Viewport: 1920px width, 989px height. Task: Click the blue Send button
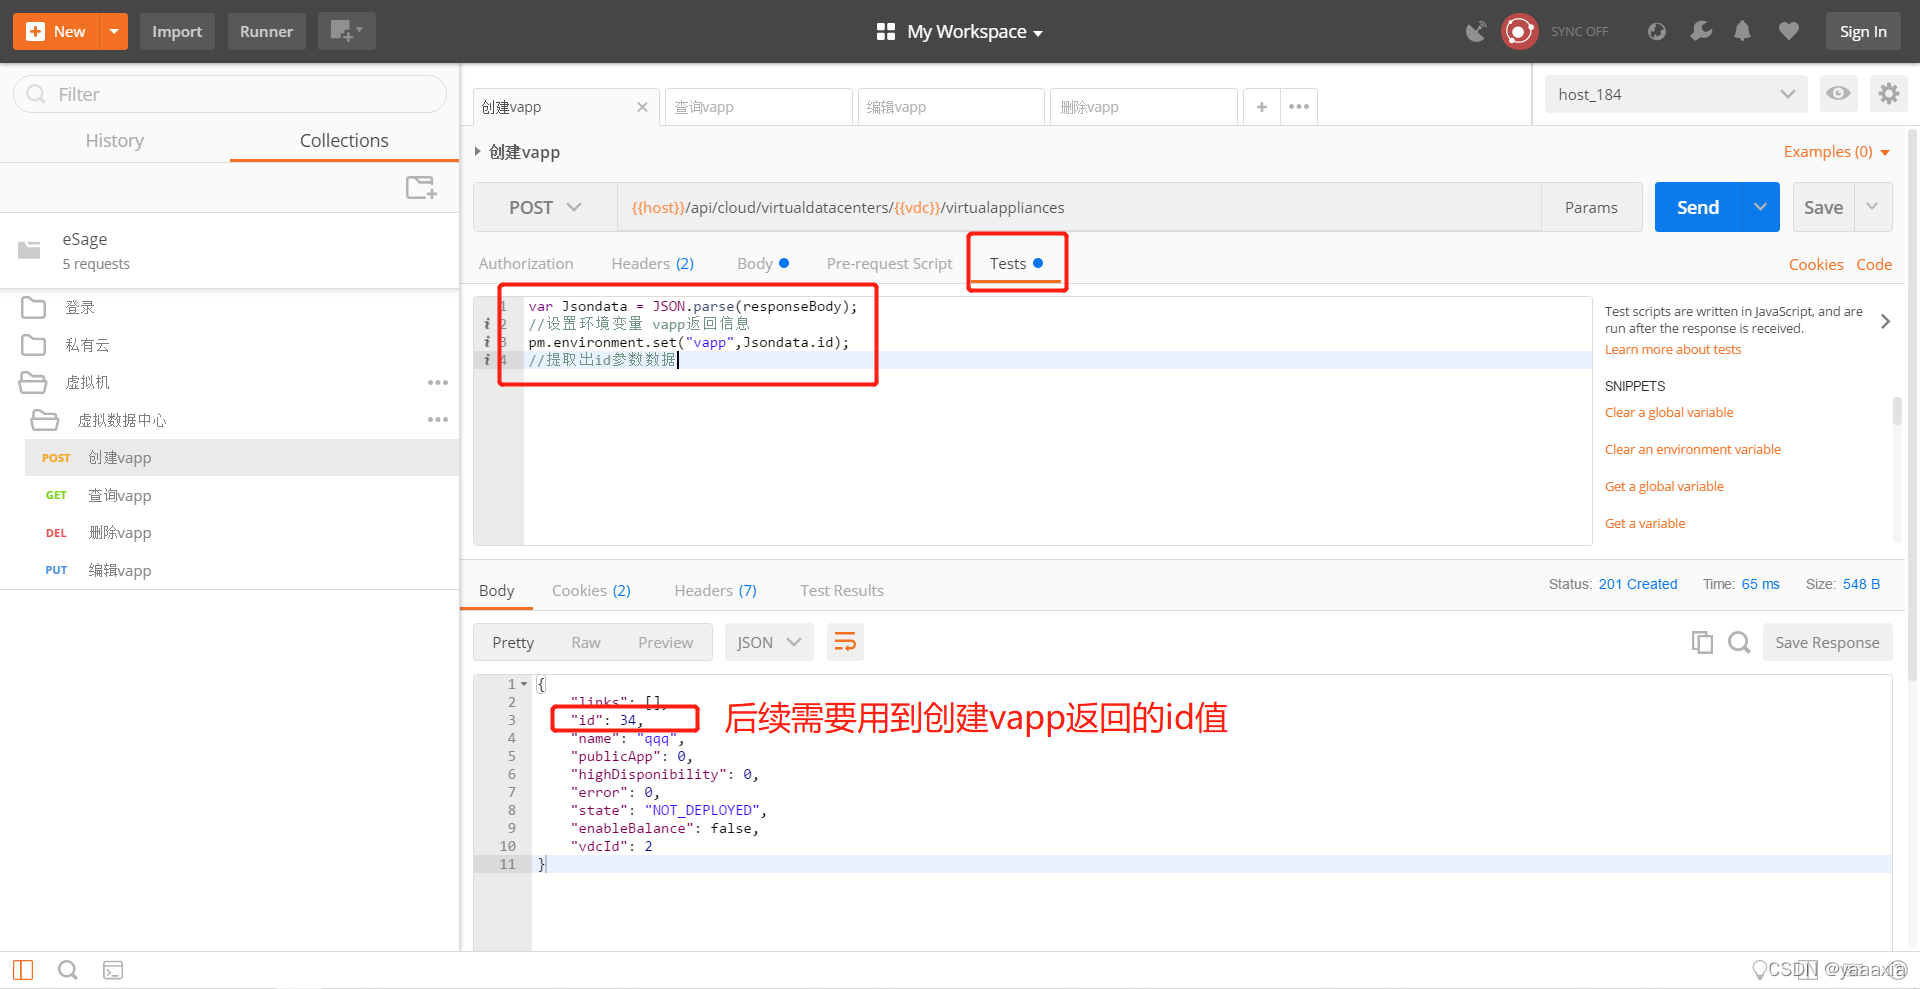1698,207
